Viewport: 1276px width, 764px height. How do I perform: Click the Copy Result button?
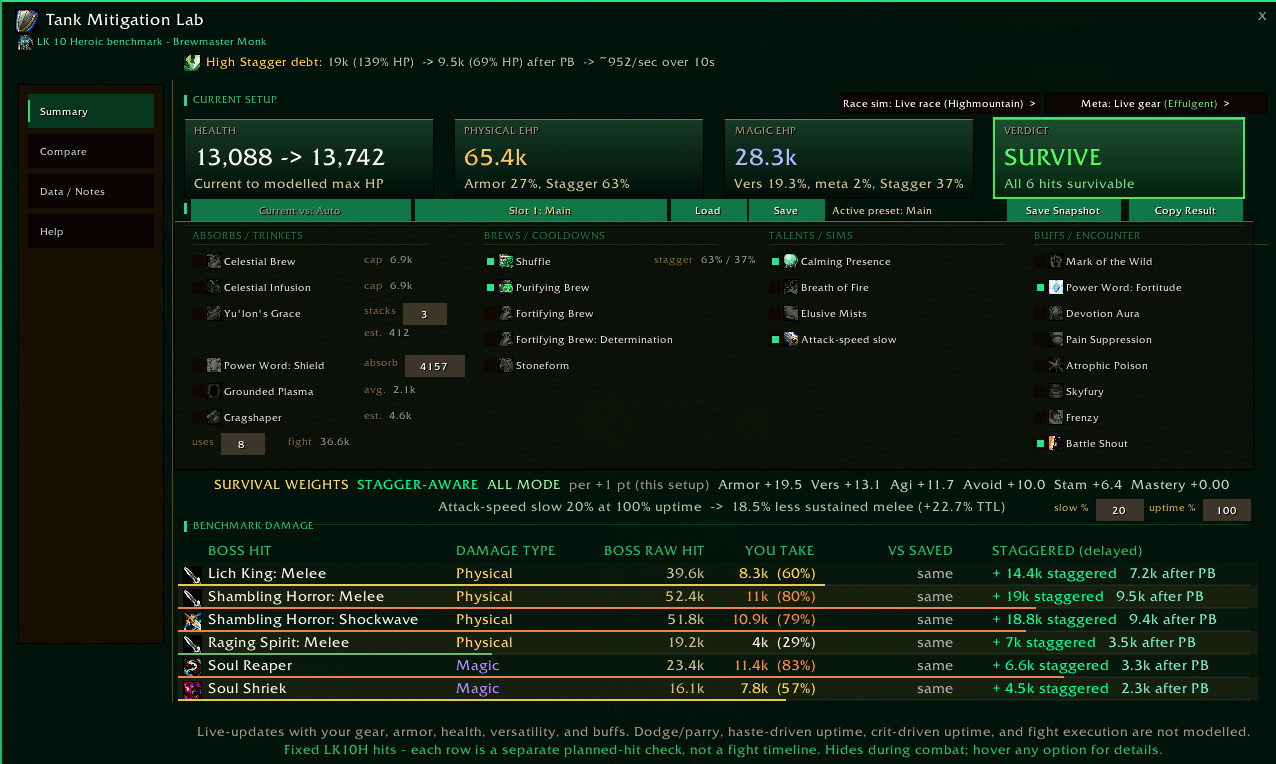point(1186,210)
